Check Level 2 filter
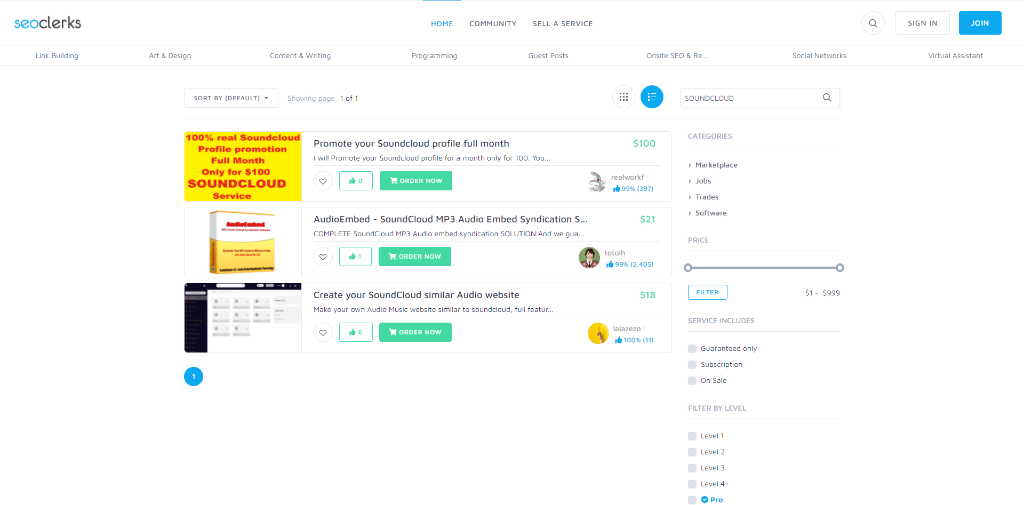 [692, 452]
